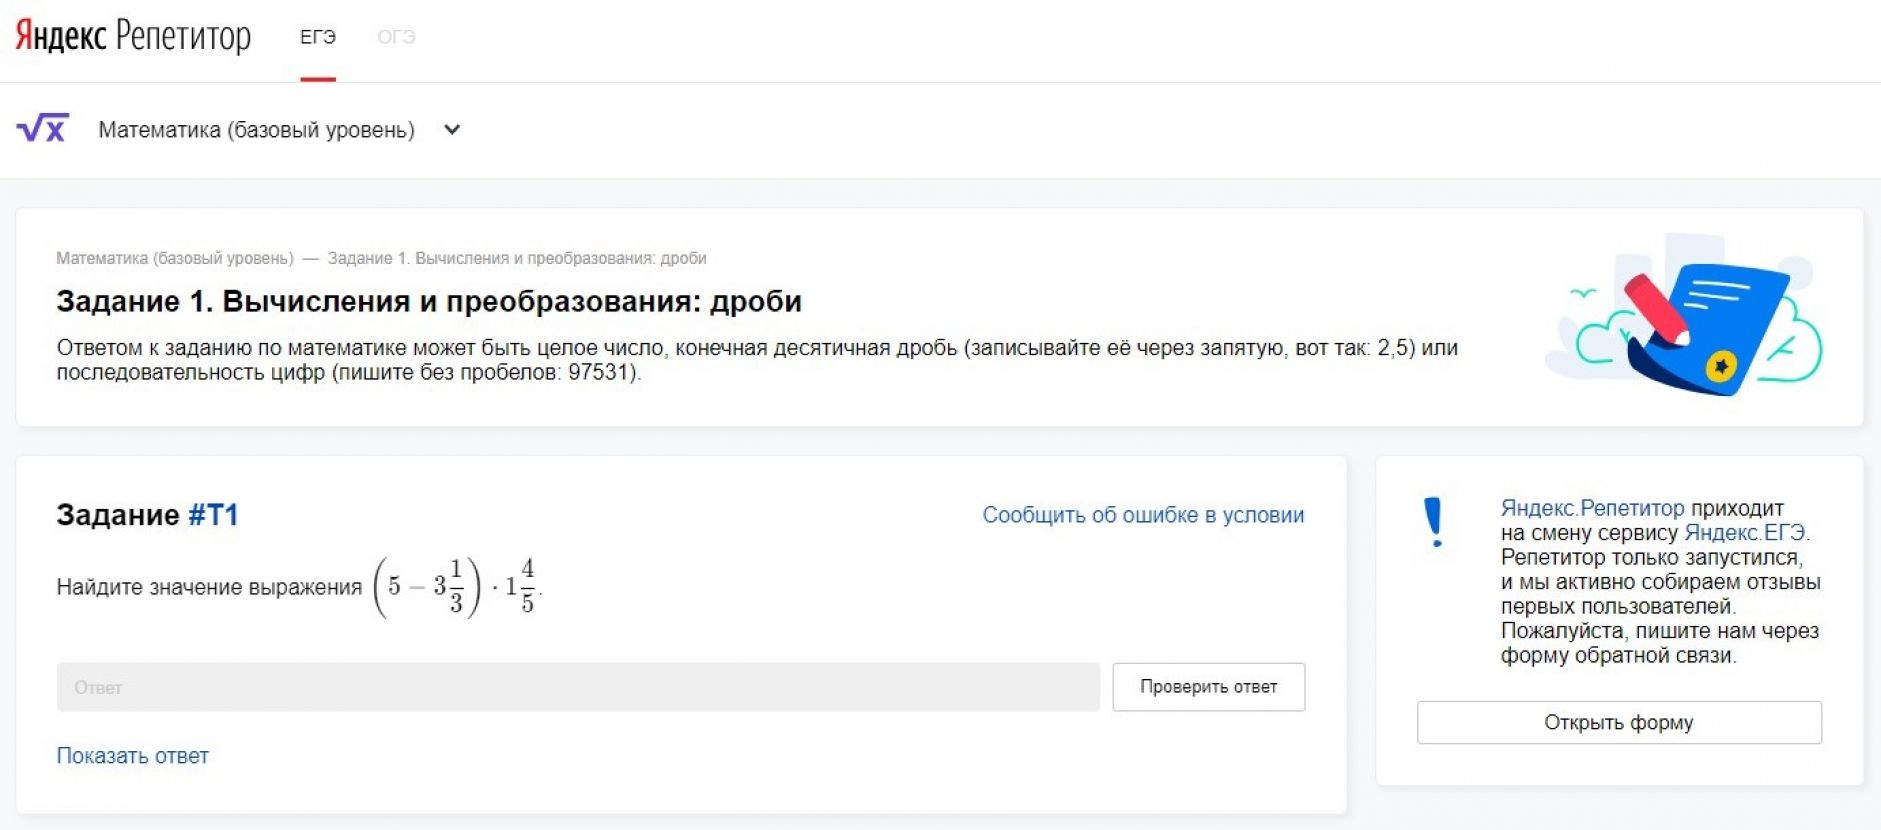Image resolution: width=1881 pixels, height=830 pixels.
Task: Click the text Найдите значение выражения
Action: click(x=209, y=587)
